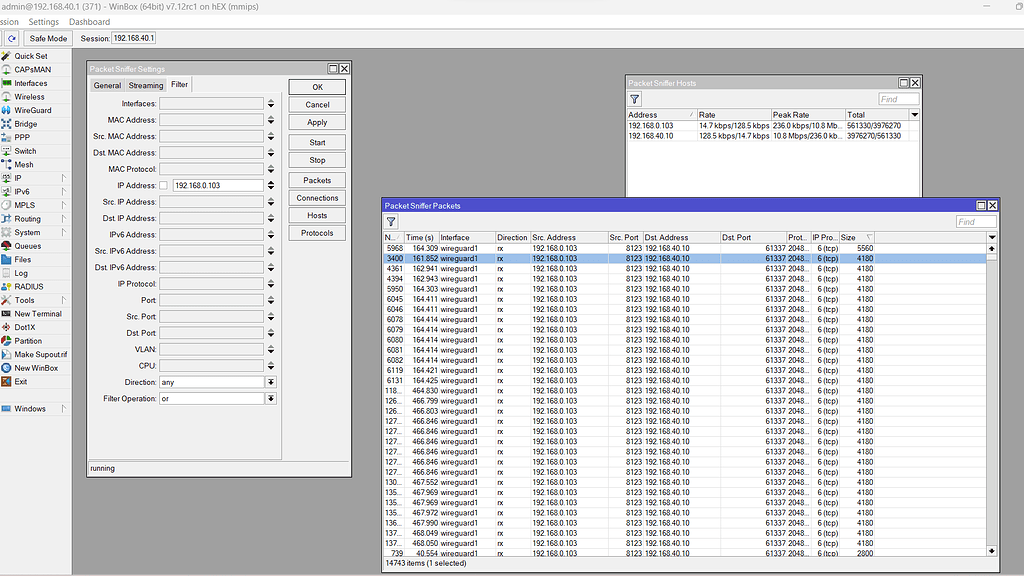This screenshot has height=576, width=1024.
Task: Click the redo arrow toolbar icon
Action: tap(12, 38)
